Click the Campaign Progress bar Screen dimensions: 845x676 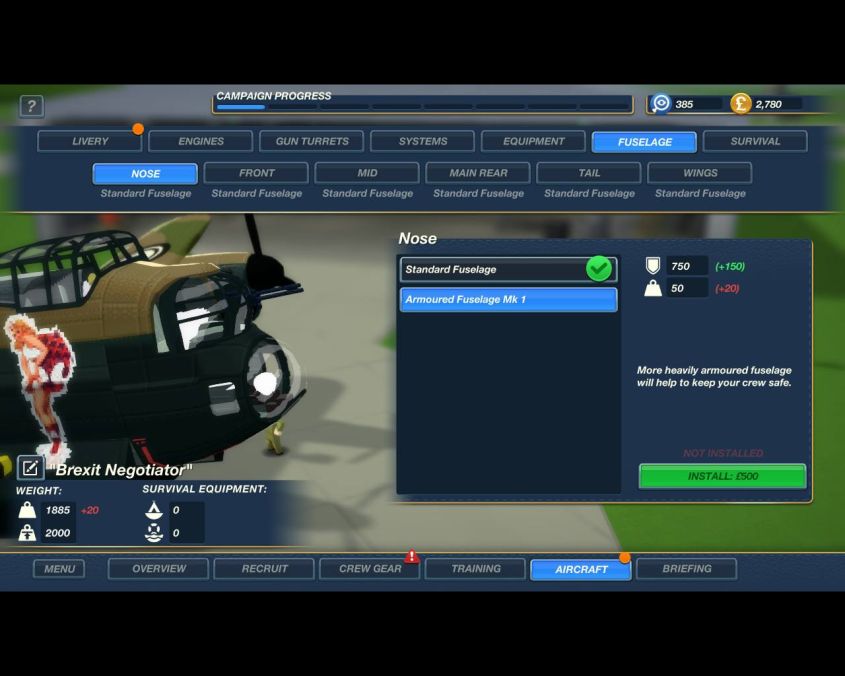click(x=423, y=106)
